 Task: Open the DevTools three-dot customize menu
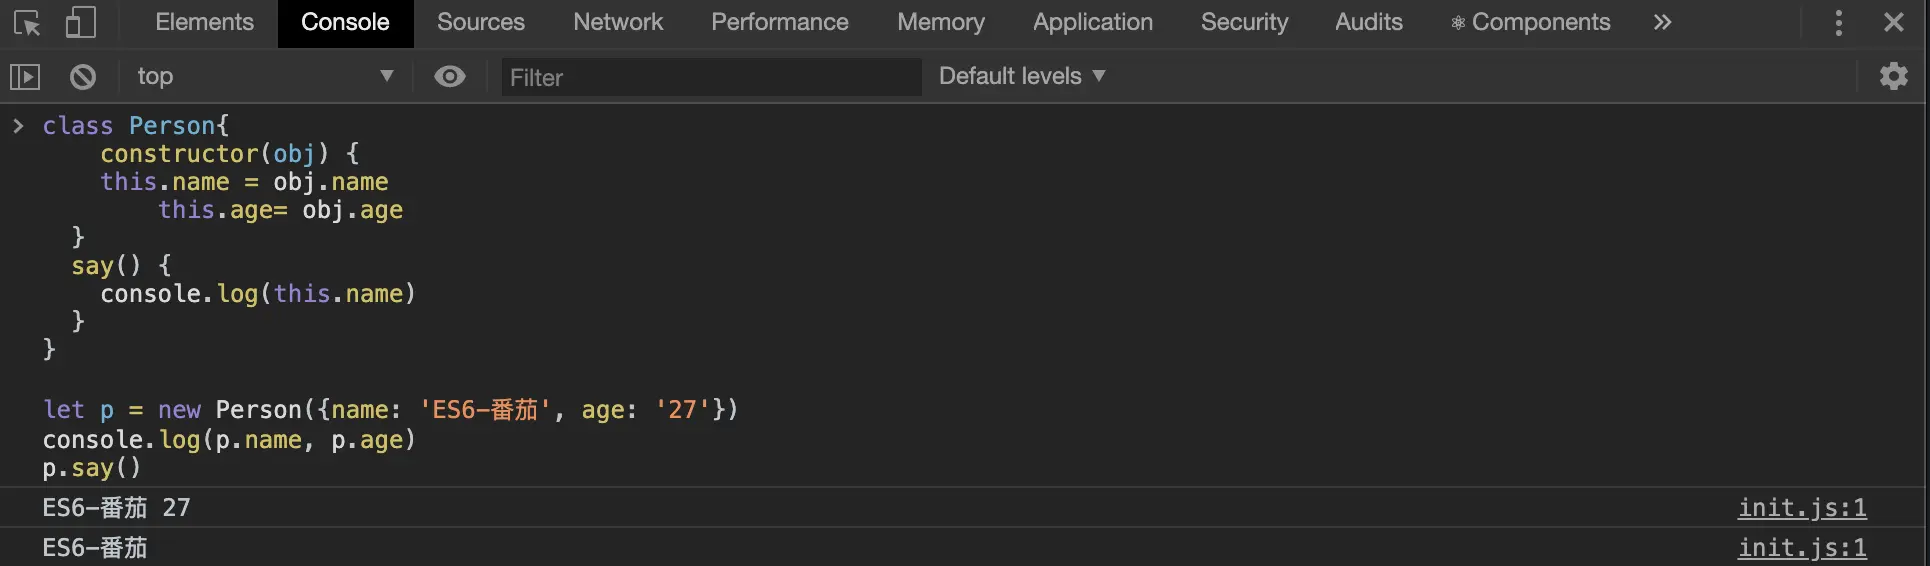(1838, 22)
